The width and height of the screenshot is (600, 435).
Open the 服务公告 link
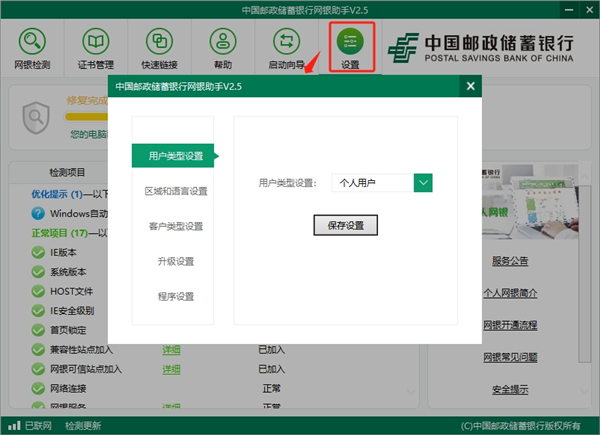(x=510, y=262)
